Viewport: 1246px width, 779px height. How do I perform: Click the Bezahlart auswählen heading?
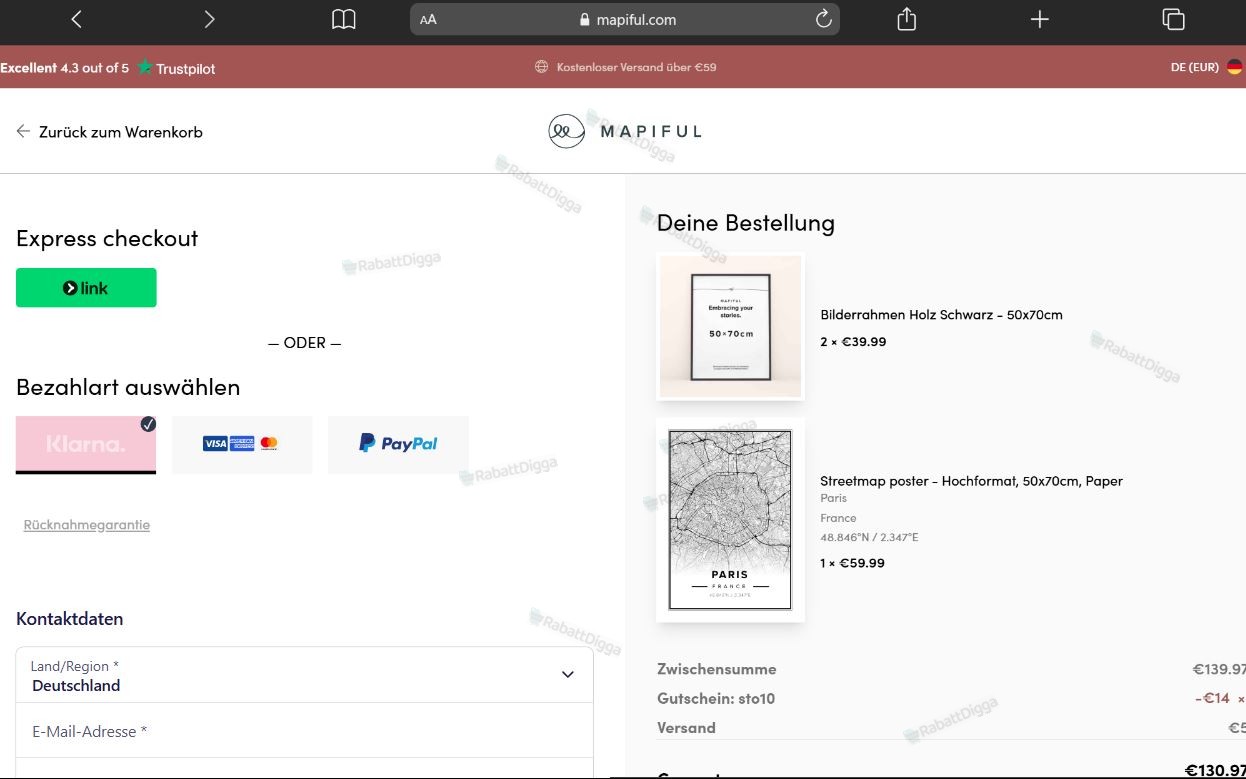(128, 387)
